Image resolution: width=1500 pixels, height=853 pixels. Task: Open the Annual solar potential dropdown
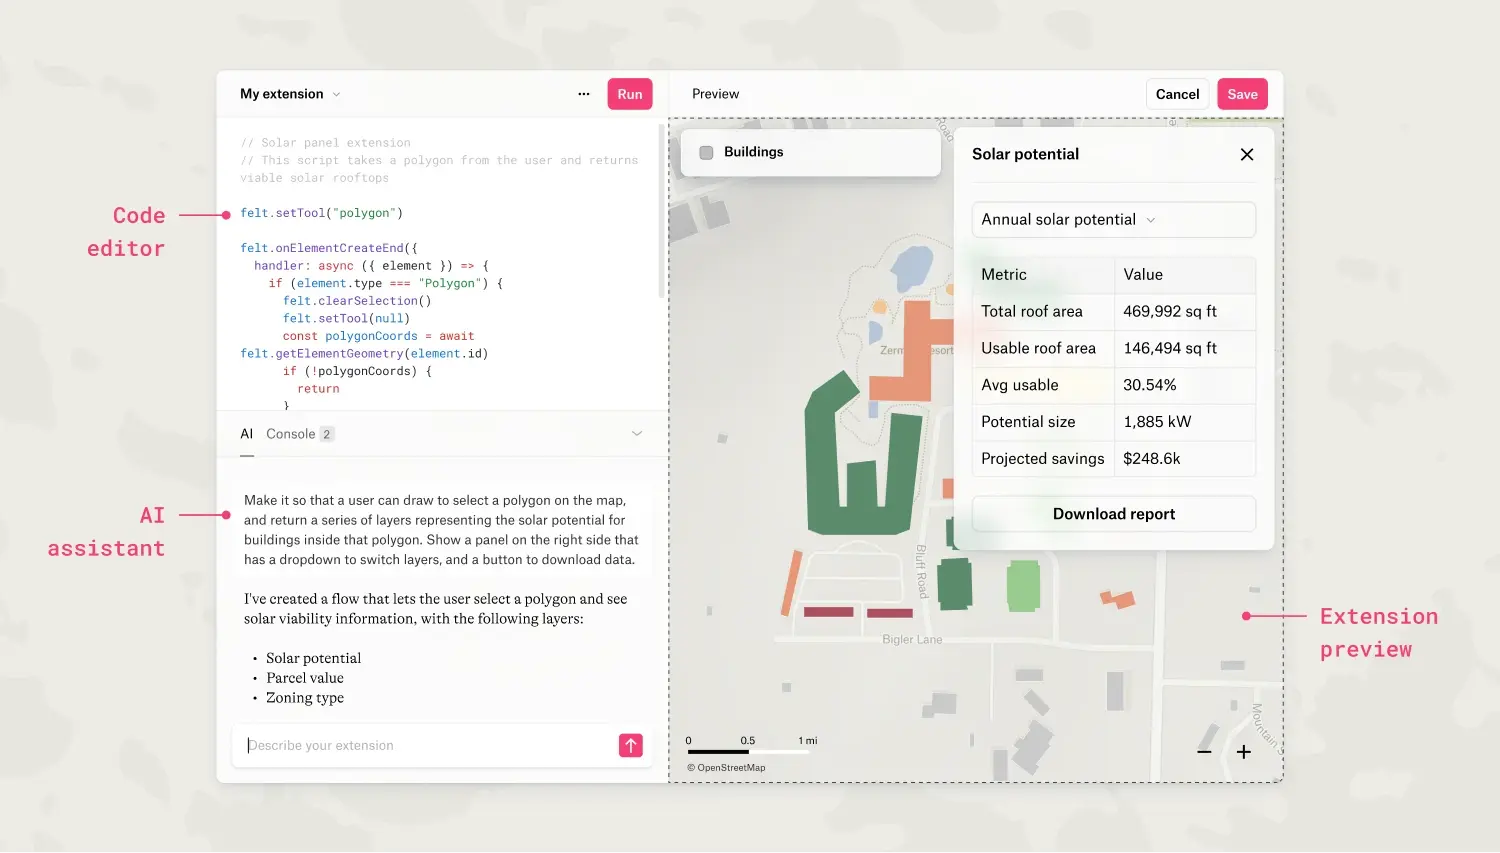1113,220
